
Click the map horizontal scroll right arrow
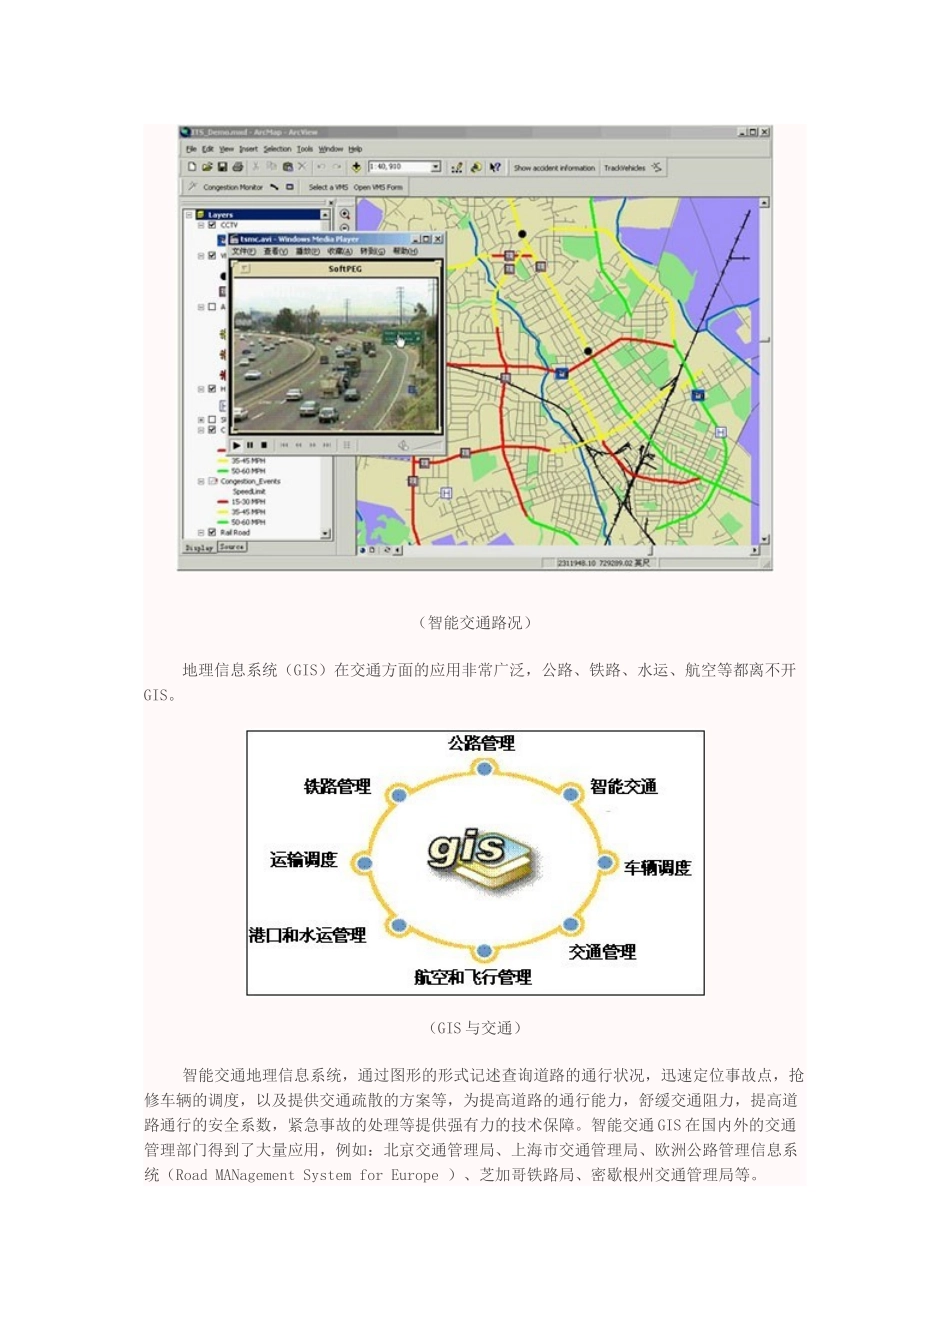point(754,550)
